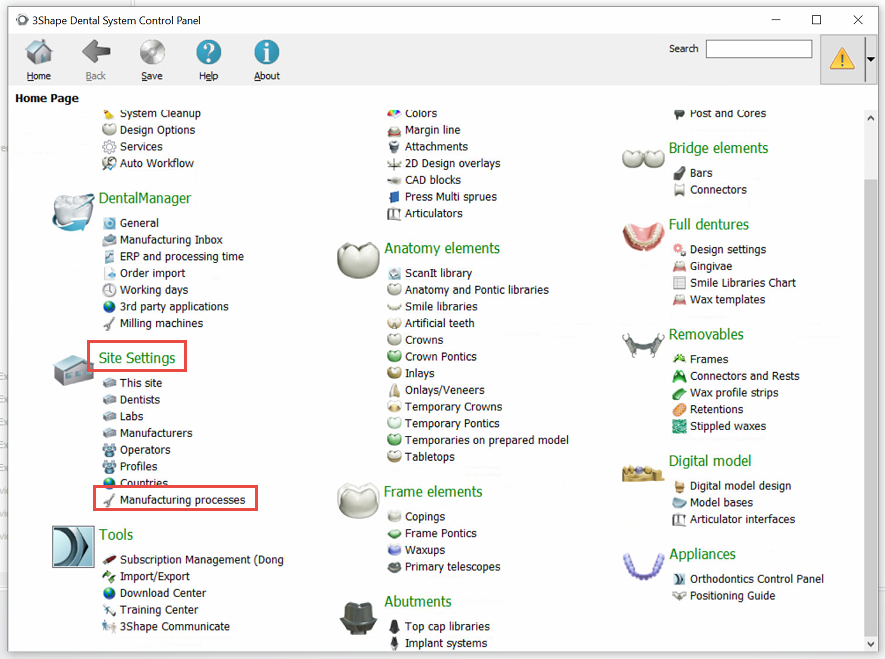
Task: Click the Digital model icon
Action: tap(642, 473)
